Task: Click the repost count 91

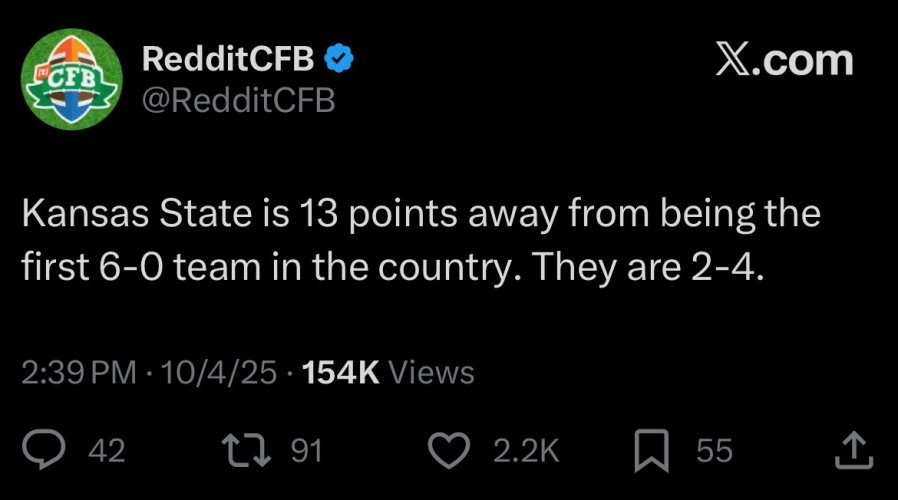Action: [x=306, y=451]
